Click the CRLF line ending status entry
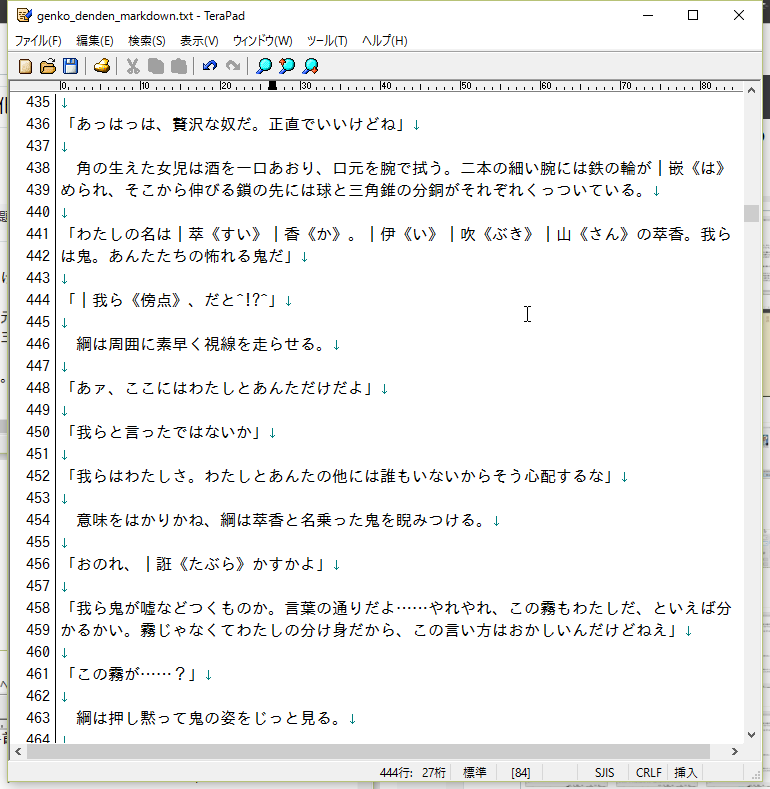This screenshot has height=789, width=770. 648,772
